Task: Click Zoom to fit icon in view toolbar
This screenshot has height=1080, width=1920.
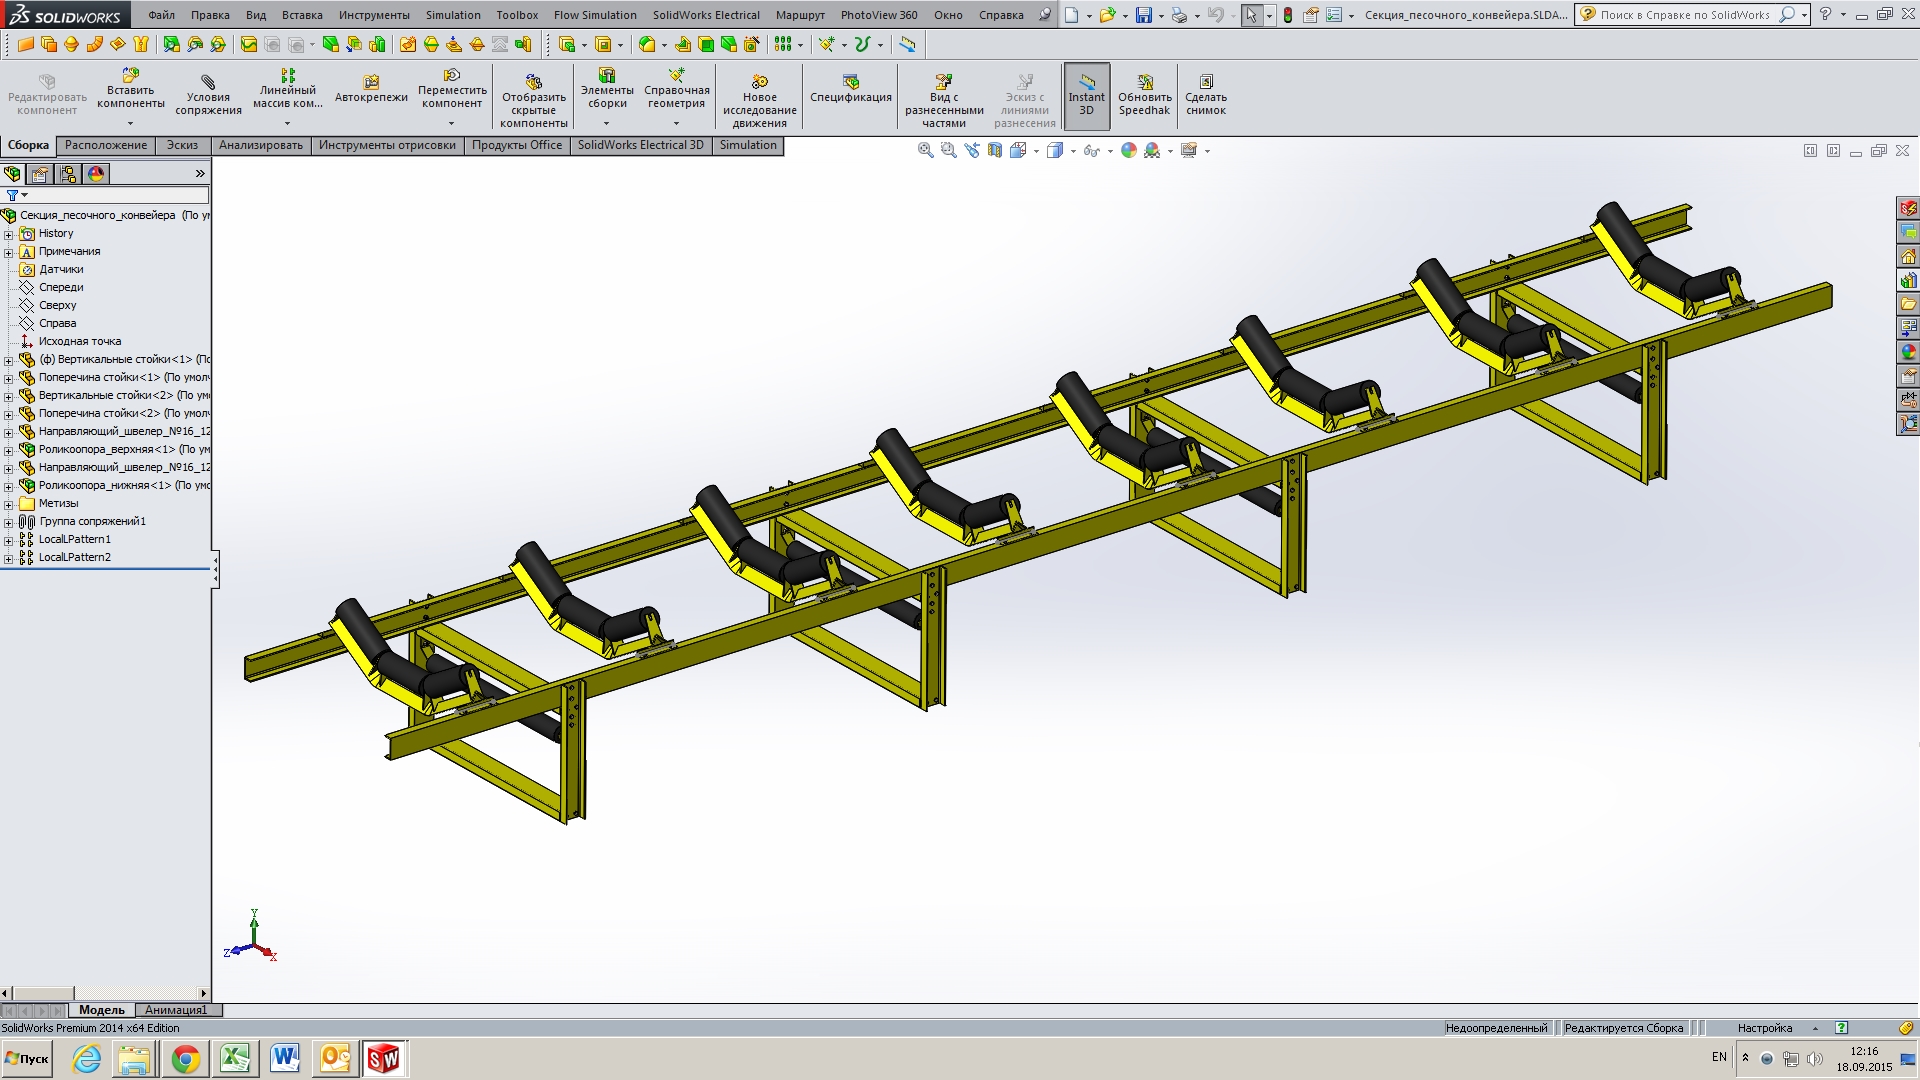Action: click(926, 150)
